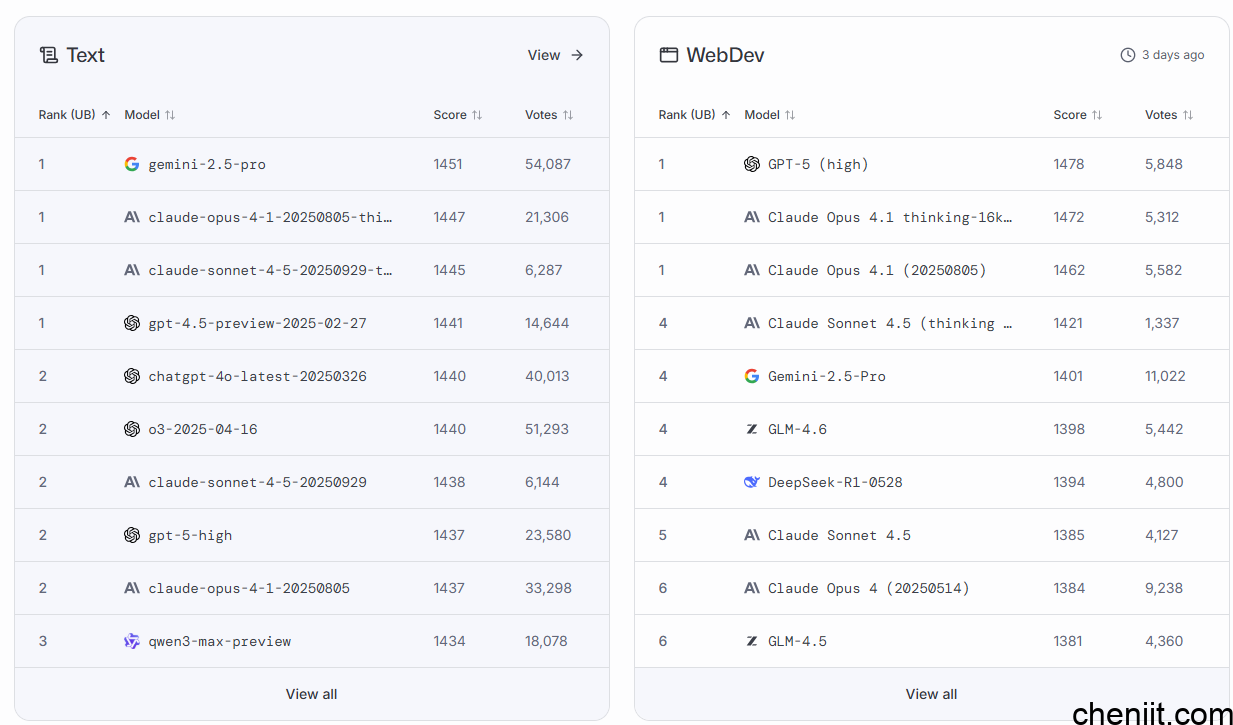This screenshot has width=1233, height=725.
Task: Click the Google logo beside gemini-2.5-pro
Action: pos(132,164)
